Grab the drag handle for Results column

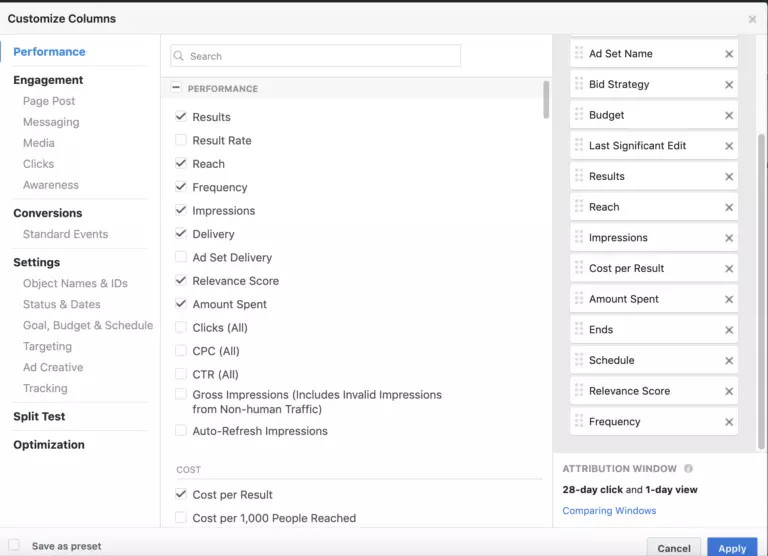579,176
